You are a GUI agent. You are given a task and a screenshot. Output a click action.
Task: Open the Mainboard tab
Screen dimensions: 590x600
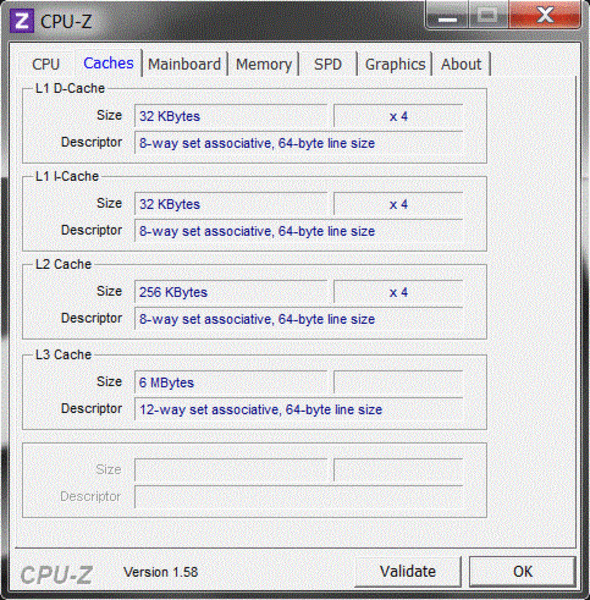(184, 64)
